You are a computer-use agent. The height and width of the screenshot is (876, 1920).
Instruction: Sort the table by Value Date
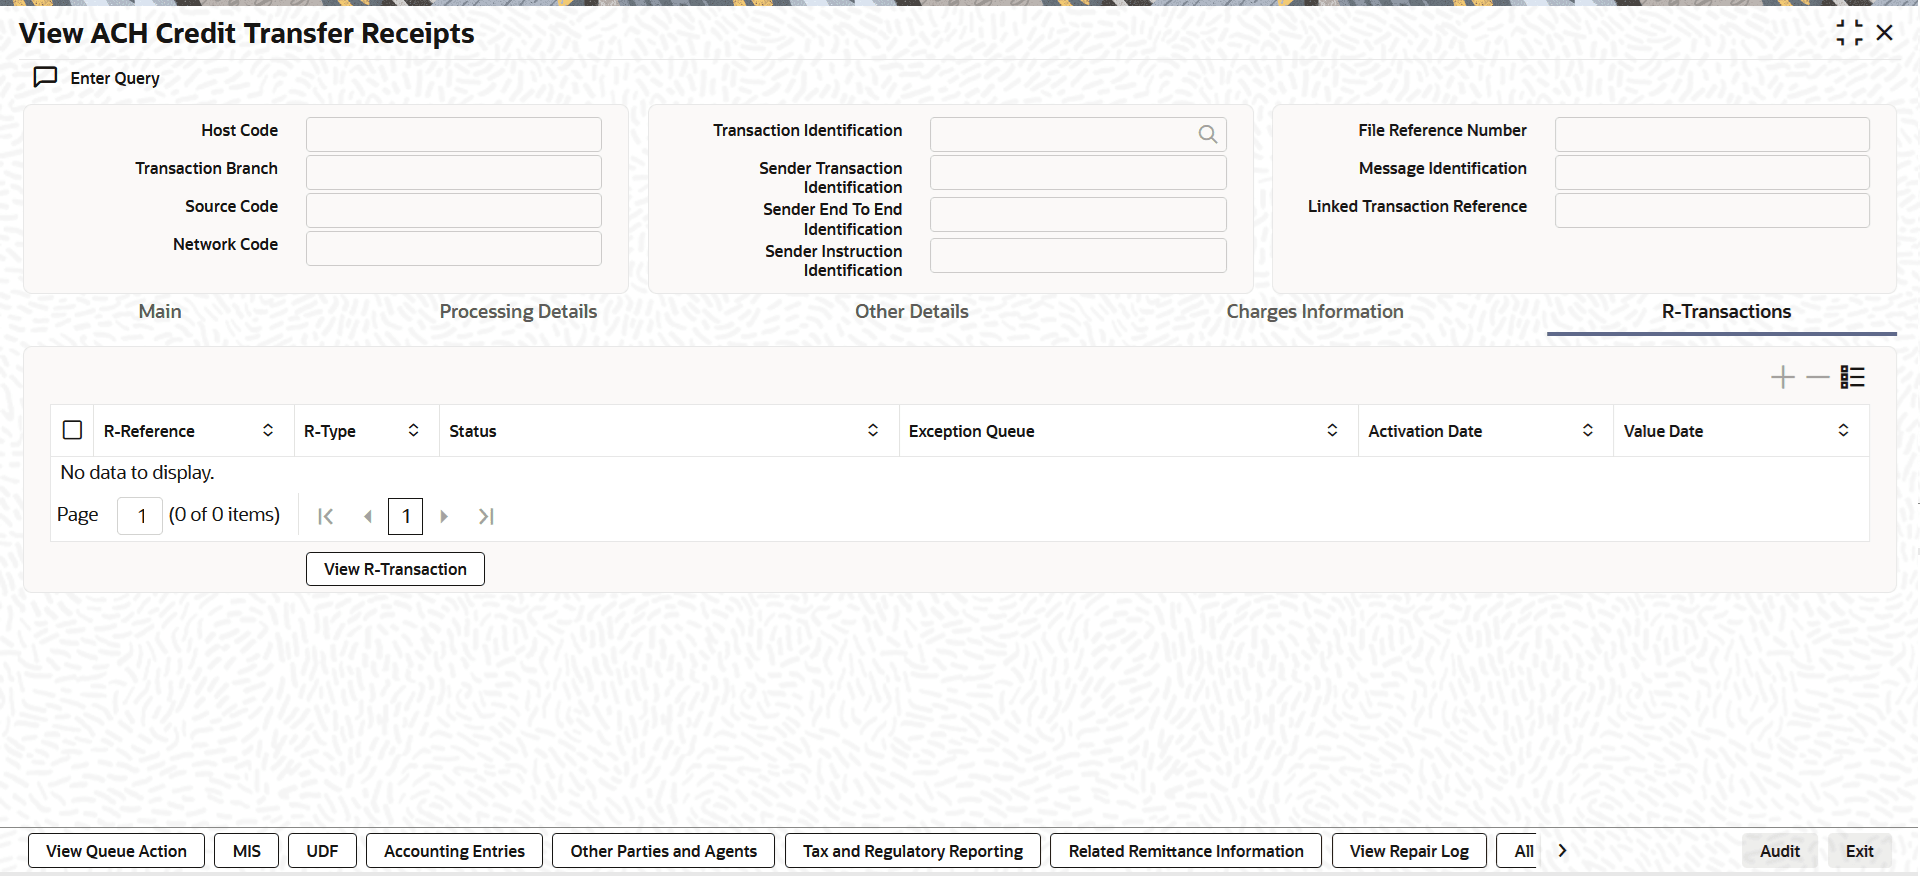(1843, 430)
